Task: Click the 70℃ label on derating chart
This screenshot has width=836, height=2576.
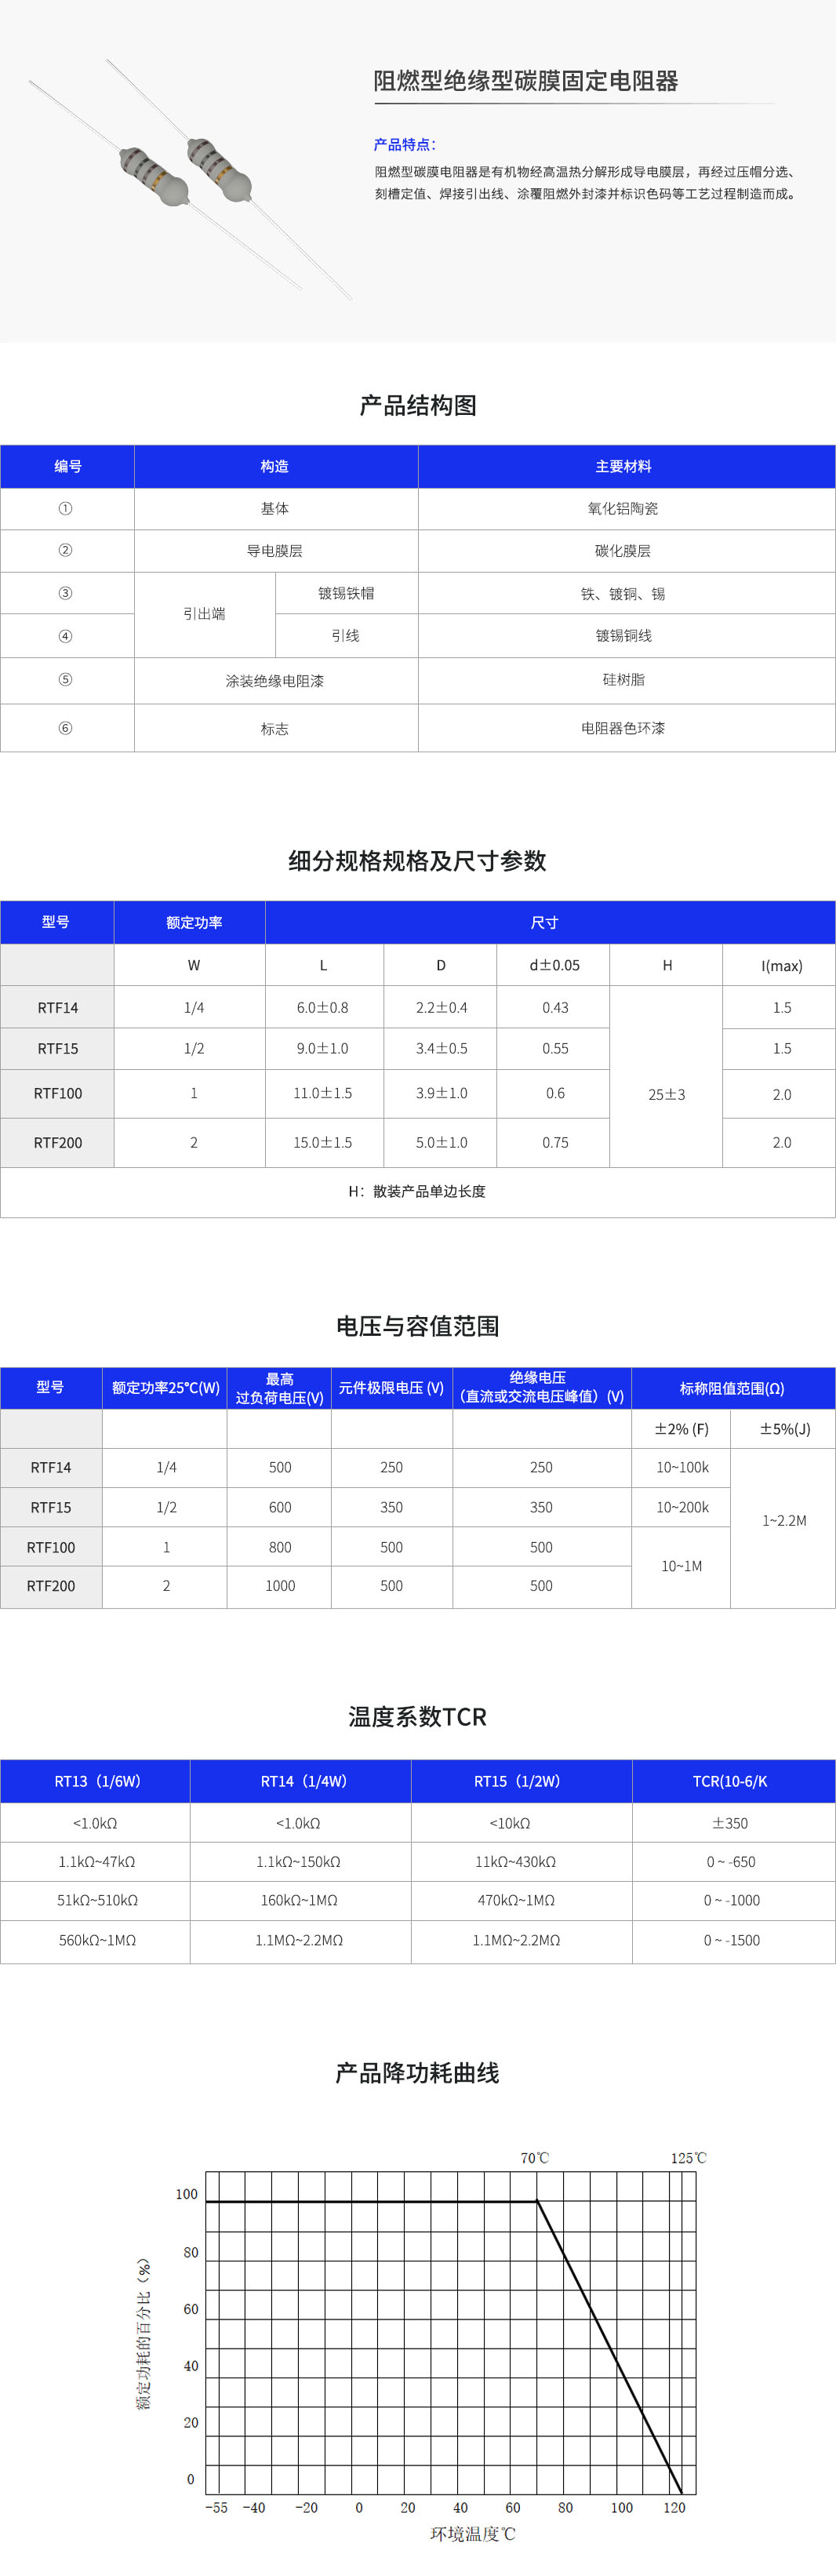Action: click(x=534, y=2157)
